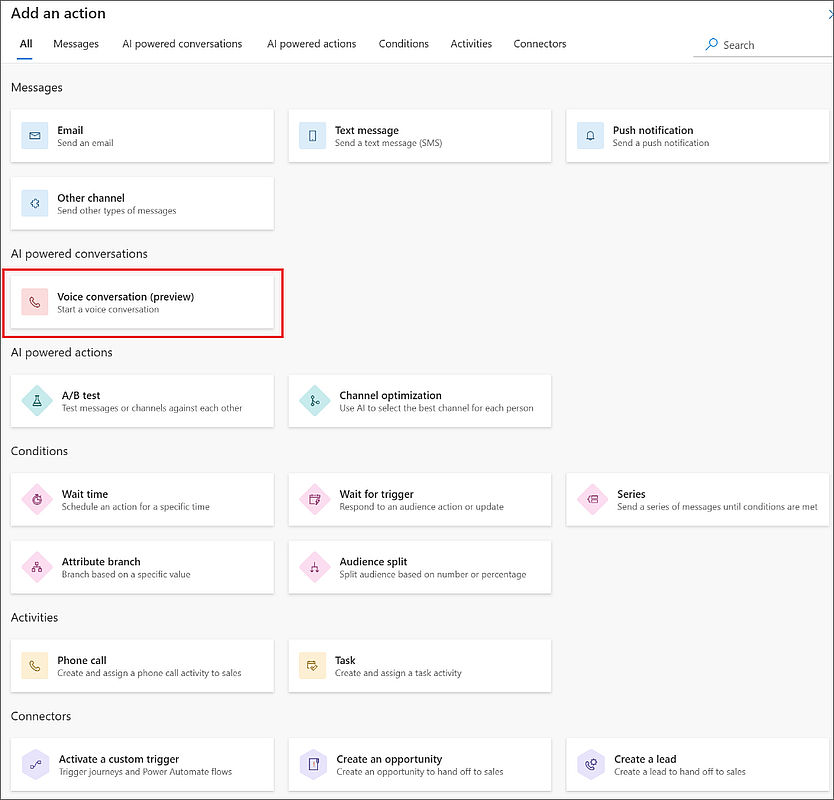Click the Wait time clock icon
834x800 pixels.
coord(37,500)
